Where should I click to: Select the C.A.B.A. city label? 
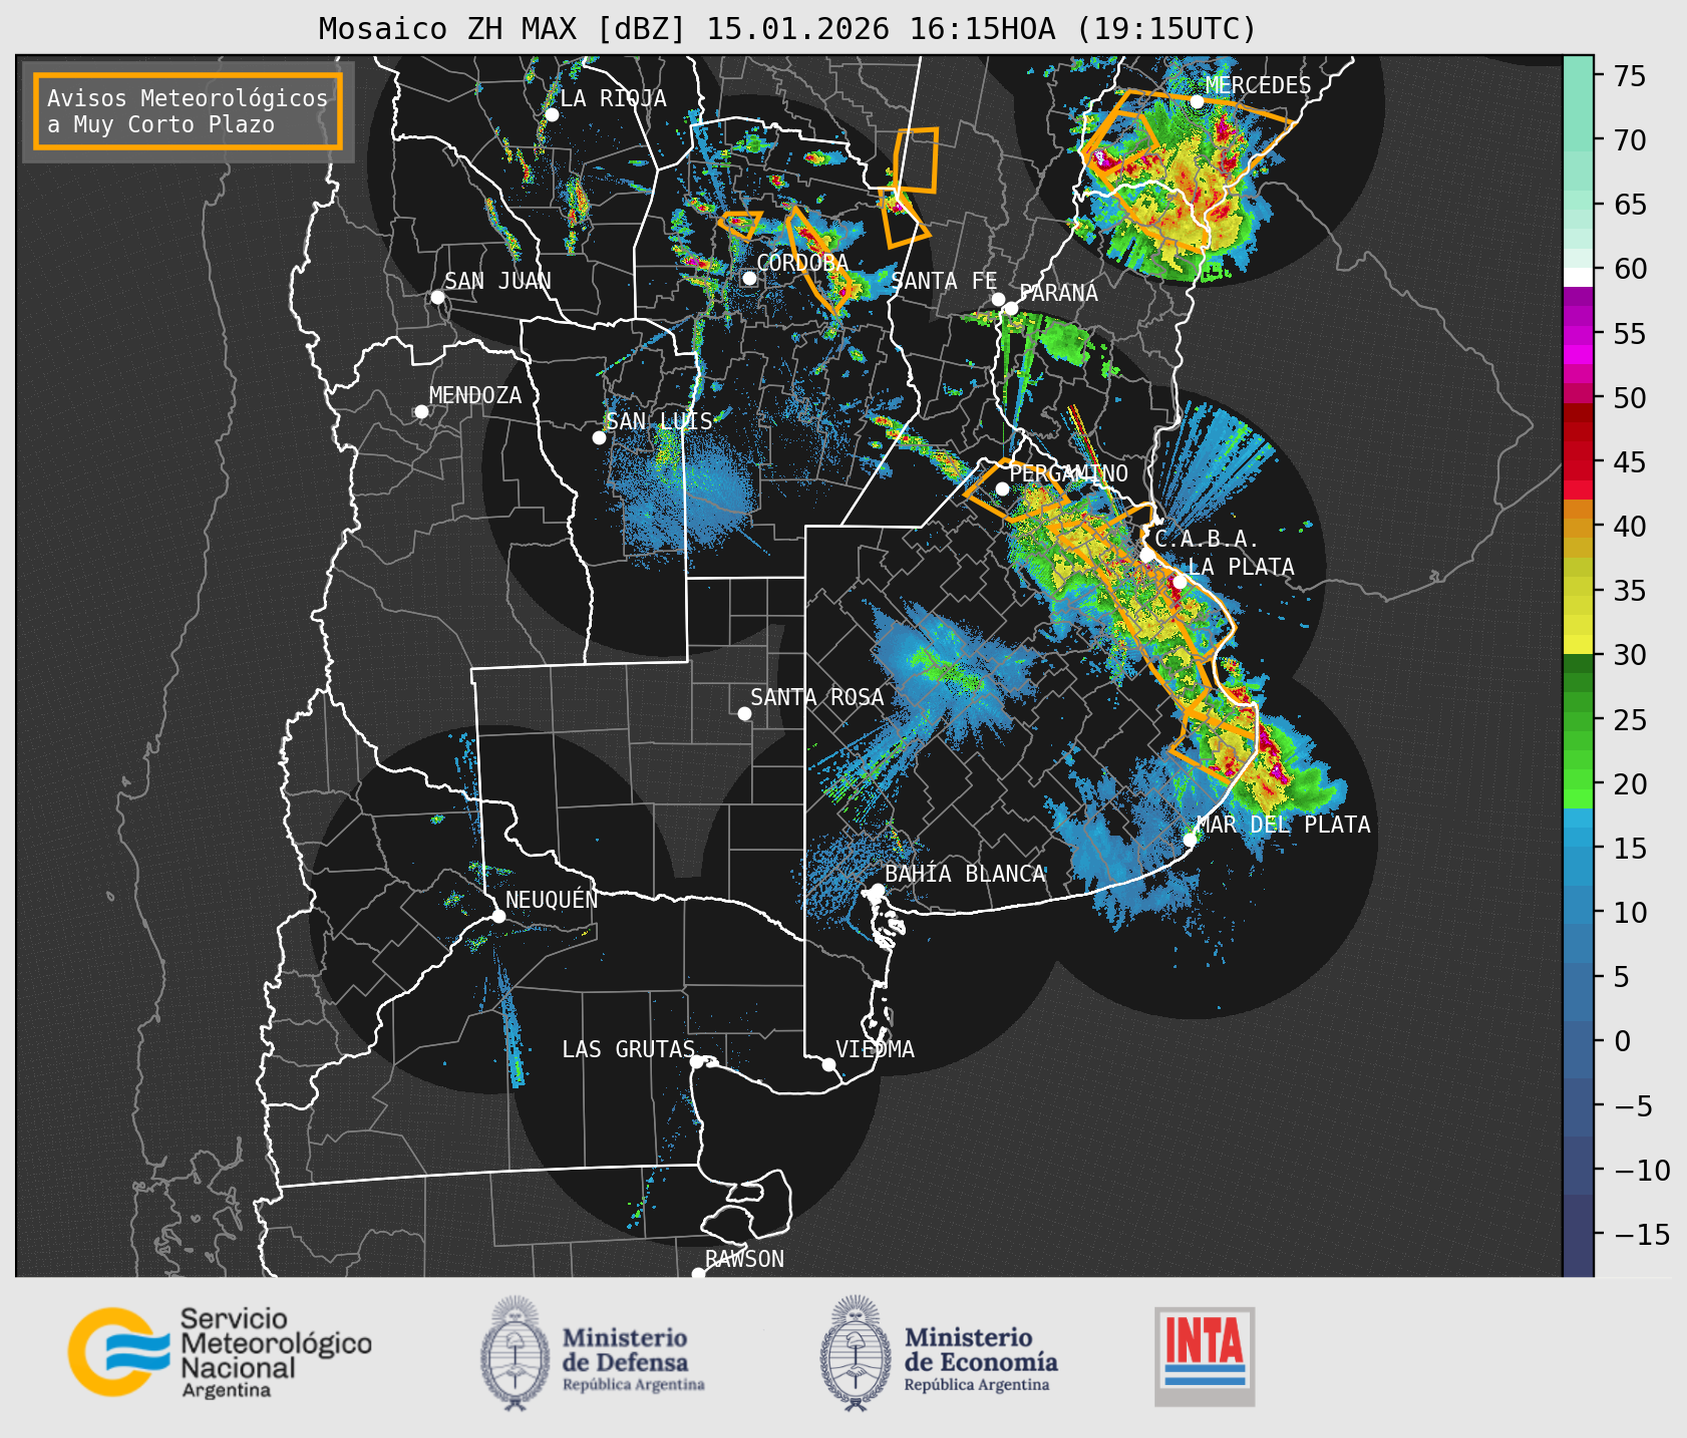(x=1207, y=539)
